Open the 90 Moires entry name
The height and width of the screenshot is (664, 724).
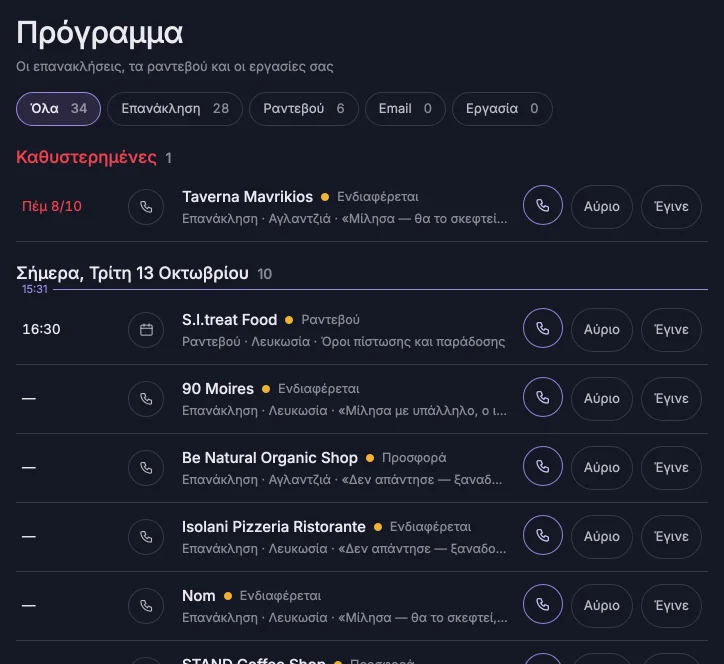tap(218, 389)
